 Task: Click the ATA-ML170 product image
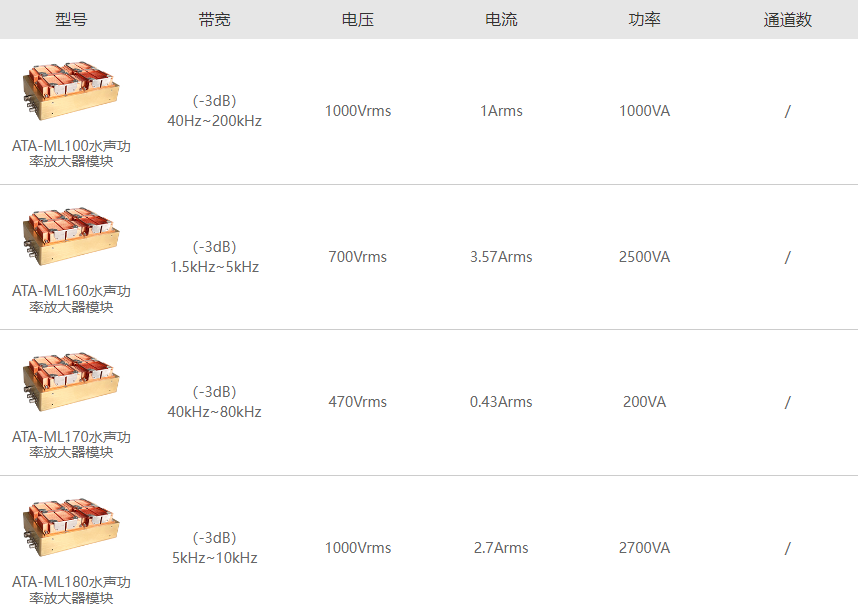[71, 382]
